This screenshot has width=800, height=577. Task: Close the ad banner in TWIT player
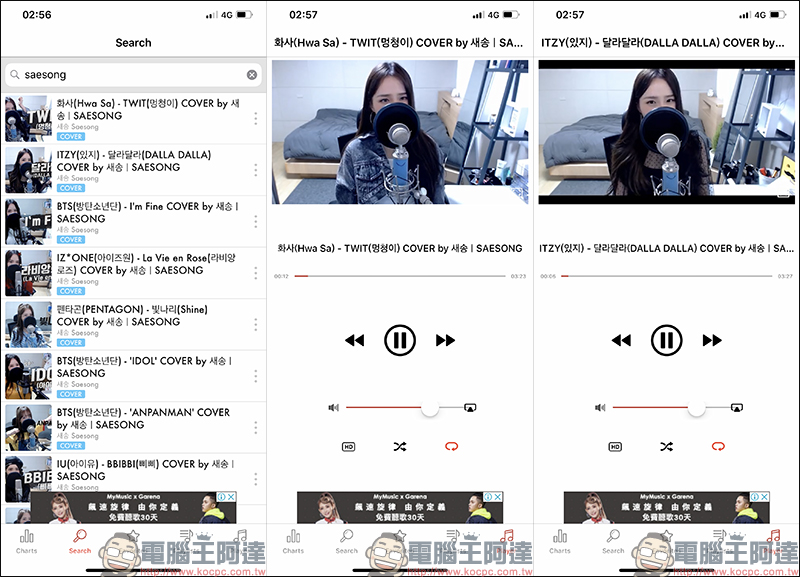click(498, 497)
